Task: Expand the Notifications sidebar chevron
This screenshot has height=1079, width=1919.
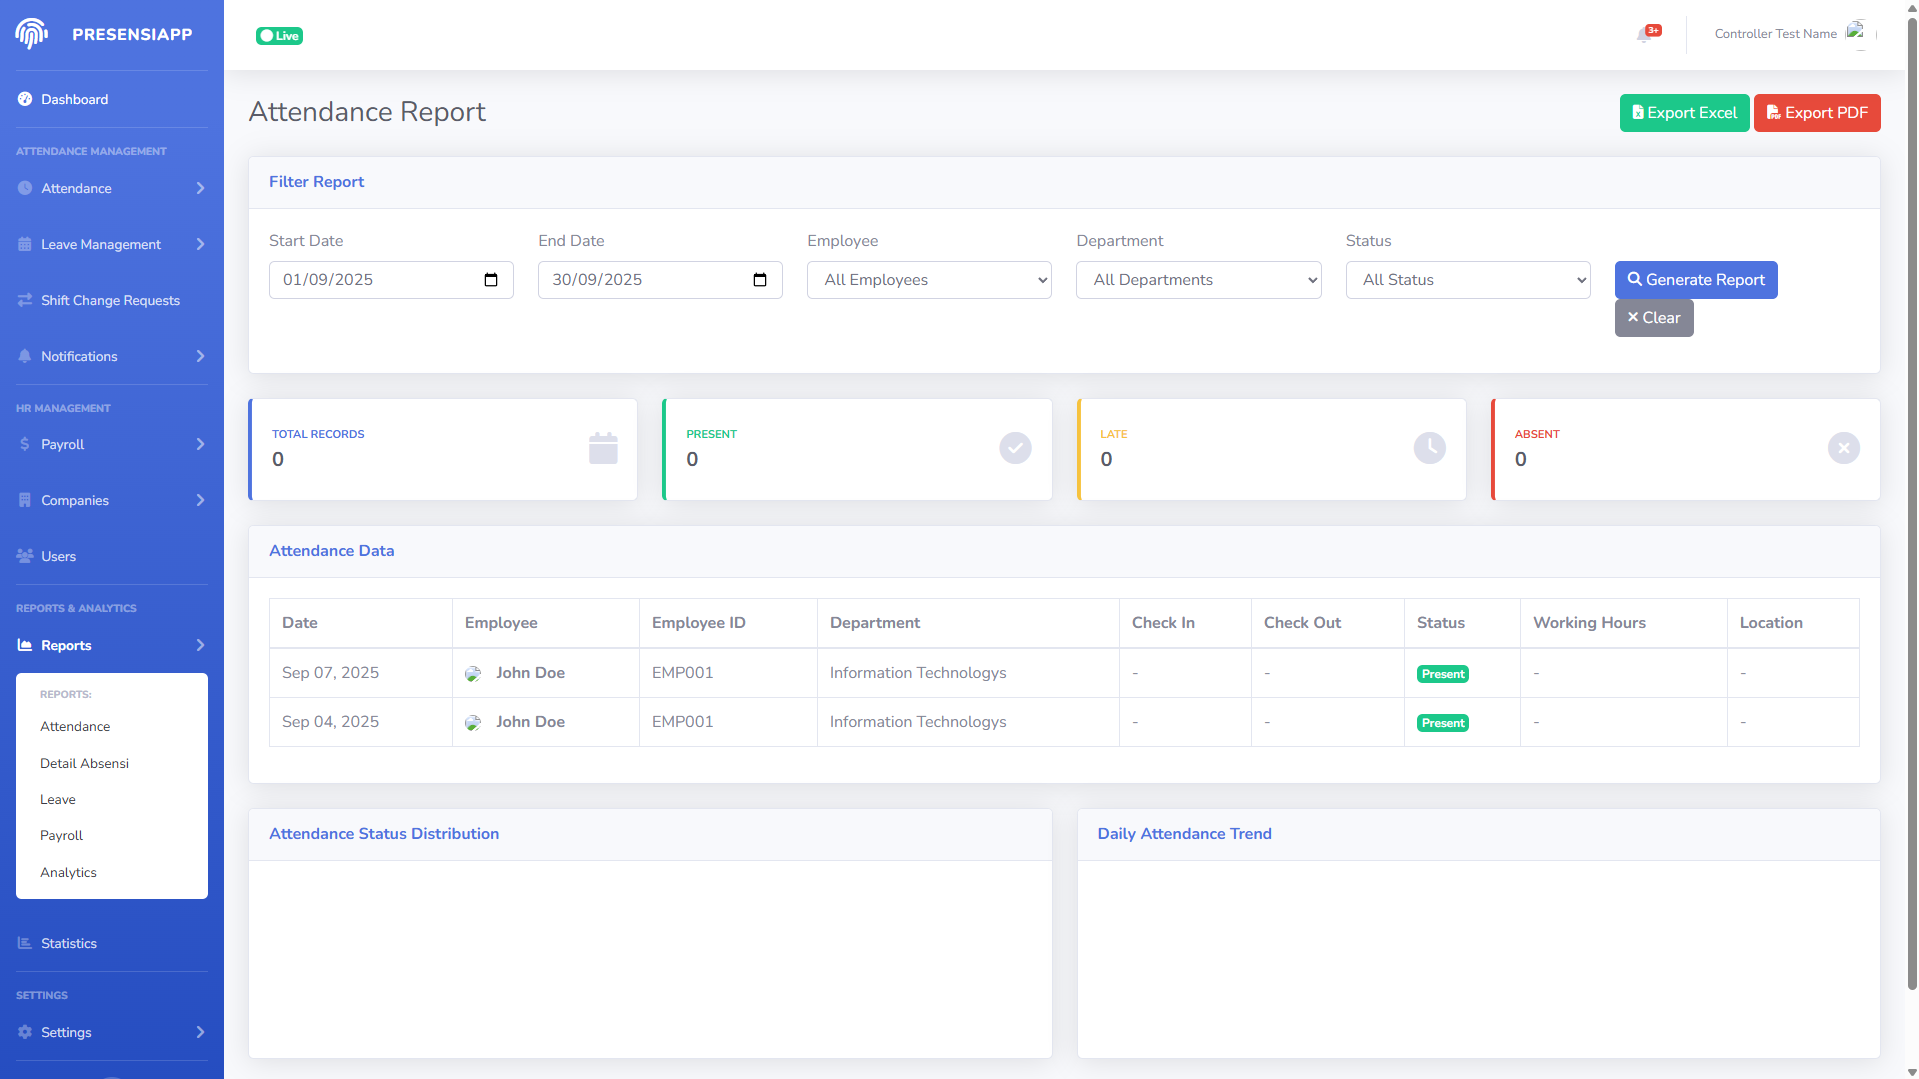Action: [200, 356]
